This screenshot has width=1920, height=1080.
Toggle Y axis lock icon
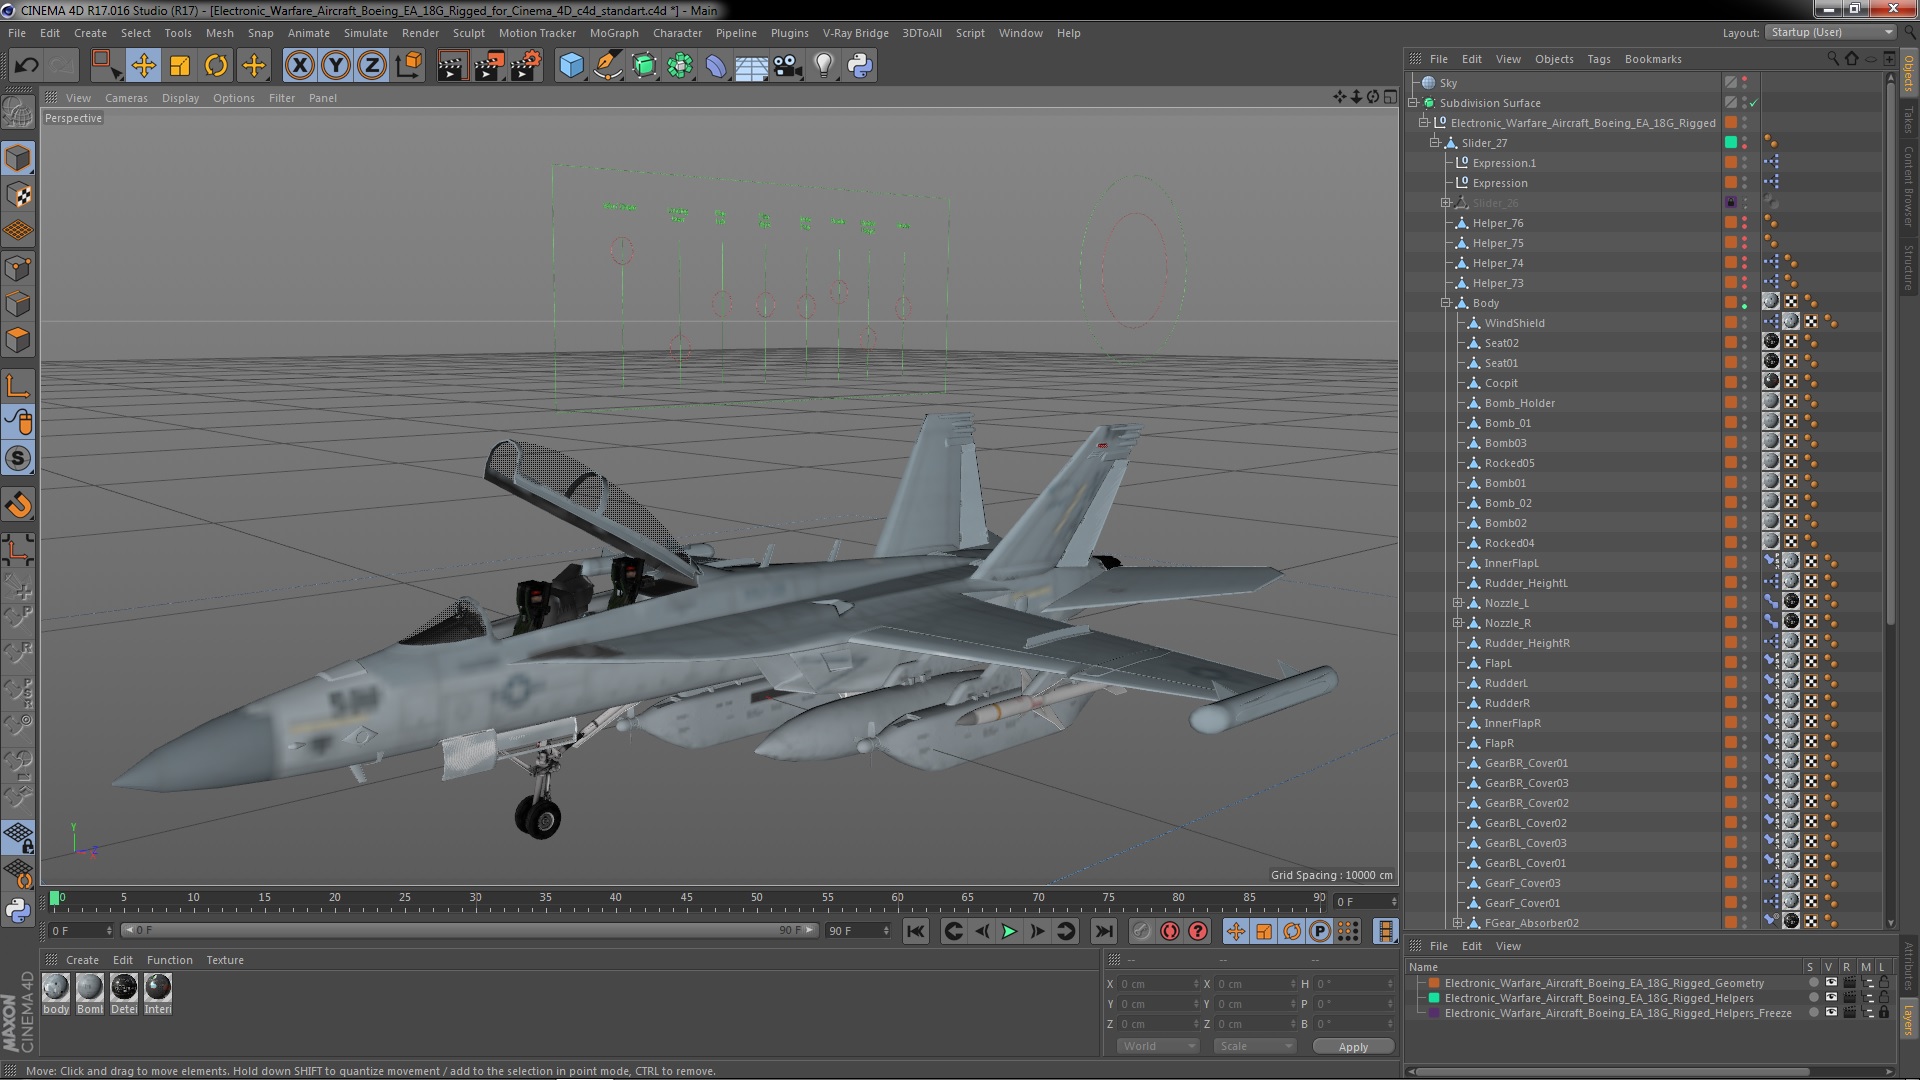[336, 66]
